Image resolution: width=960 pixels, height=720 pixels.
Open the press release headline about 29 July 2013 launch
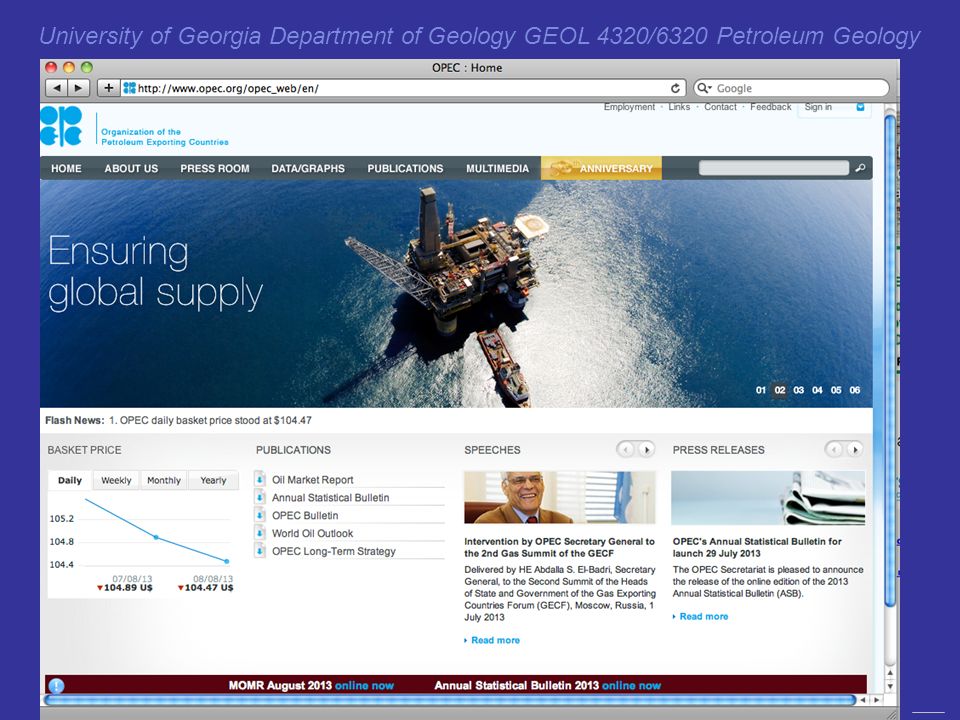point(757,547)
